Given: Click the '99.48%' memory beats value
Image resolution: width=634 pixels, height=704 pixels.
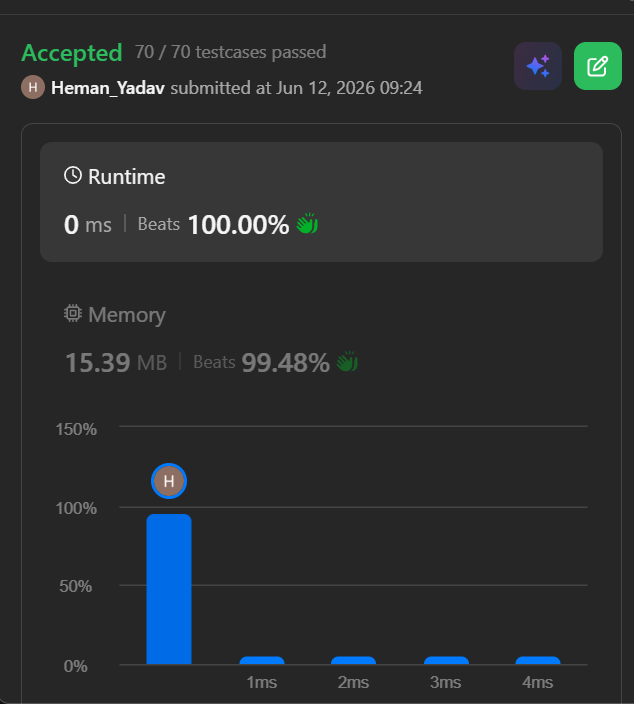Looking at the screenshot, I should 286,362.
